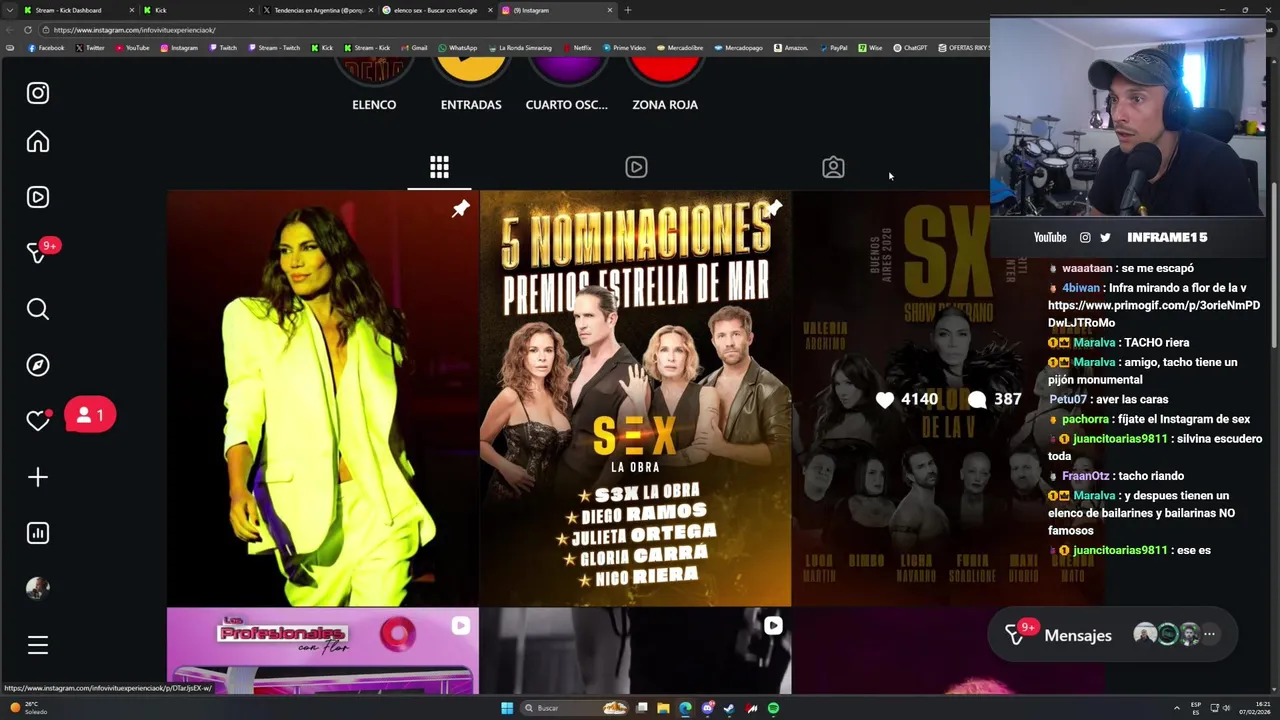Open notifications heart icon
The width and height of the screenshot is (1280, 720).
(38, 421)
